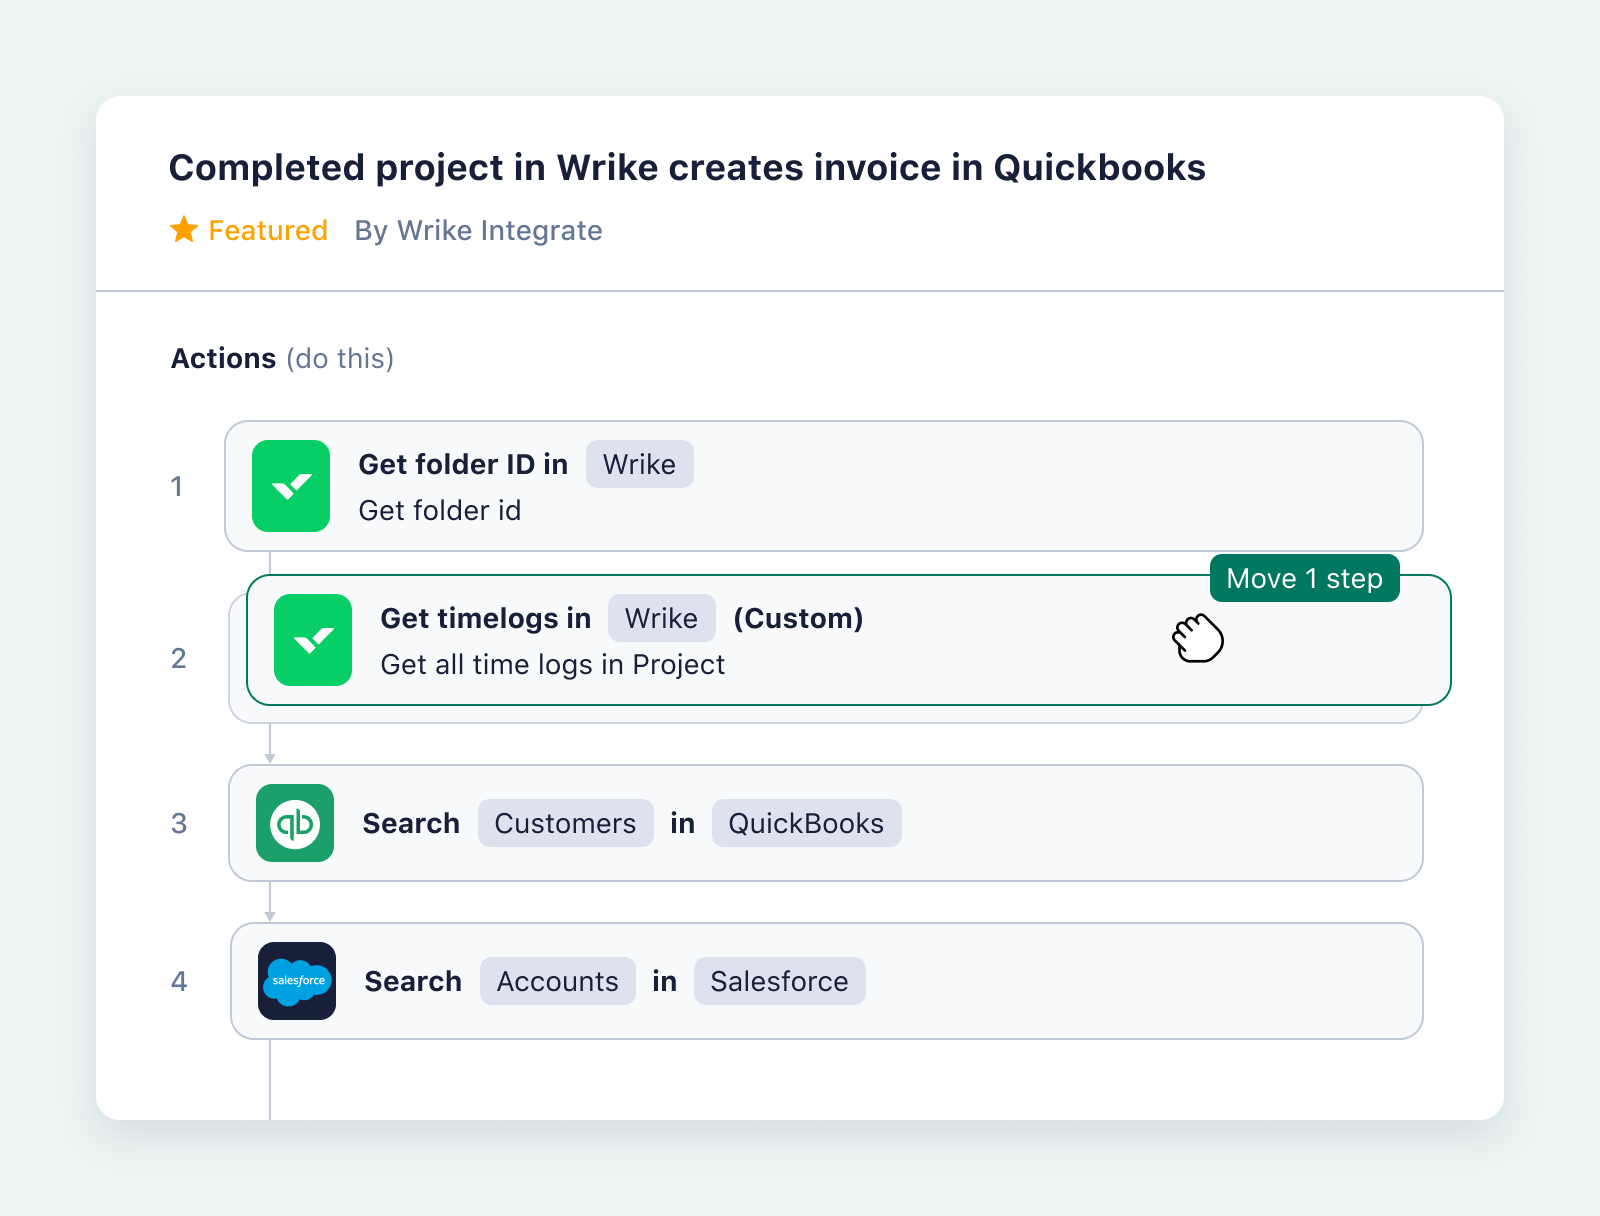Screen dimensions: 1600x1216
Task: Click the Wrike icon in Get timelogs step
Action: [313, 640]
